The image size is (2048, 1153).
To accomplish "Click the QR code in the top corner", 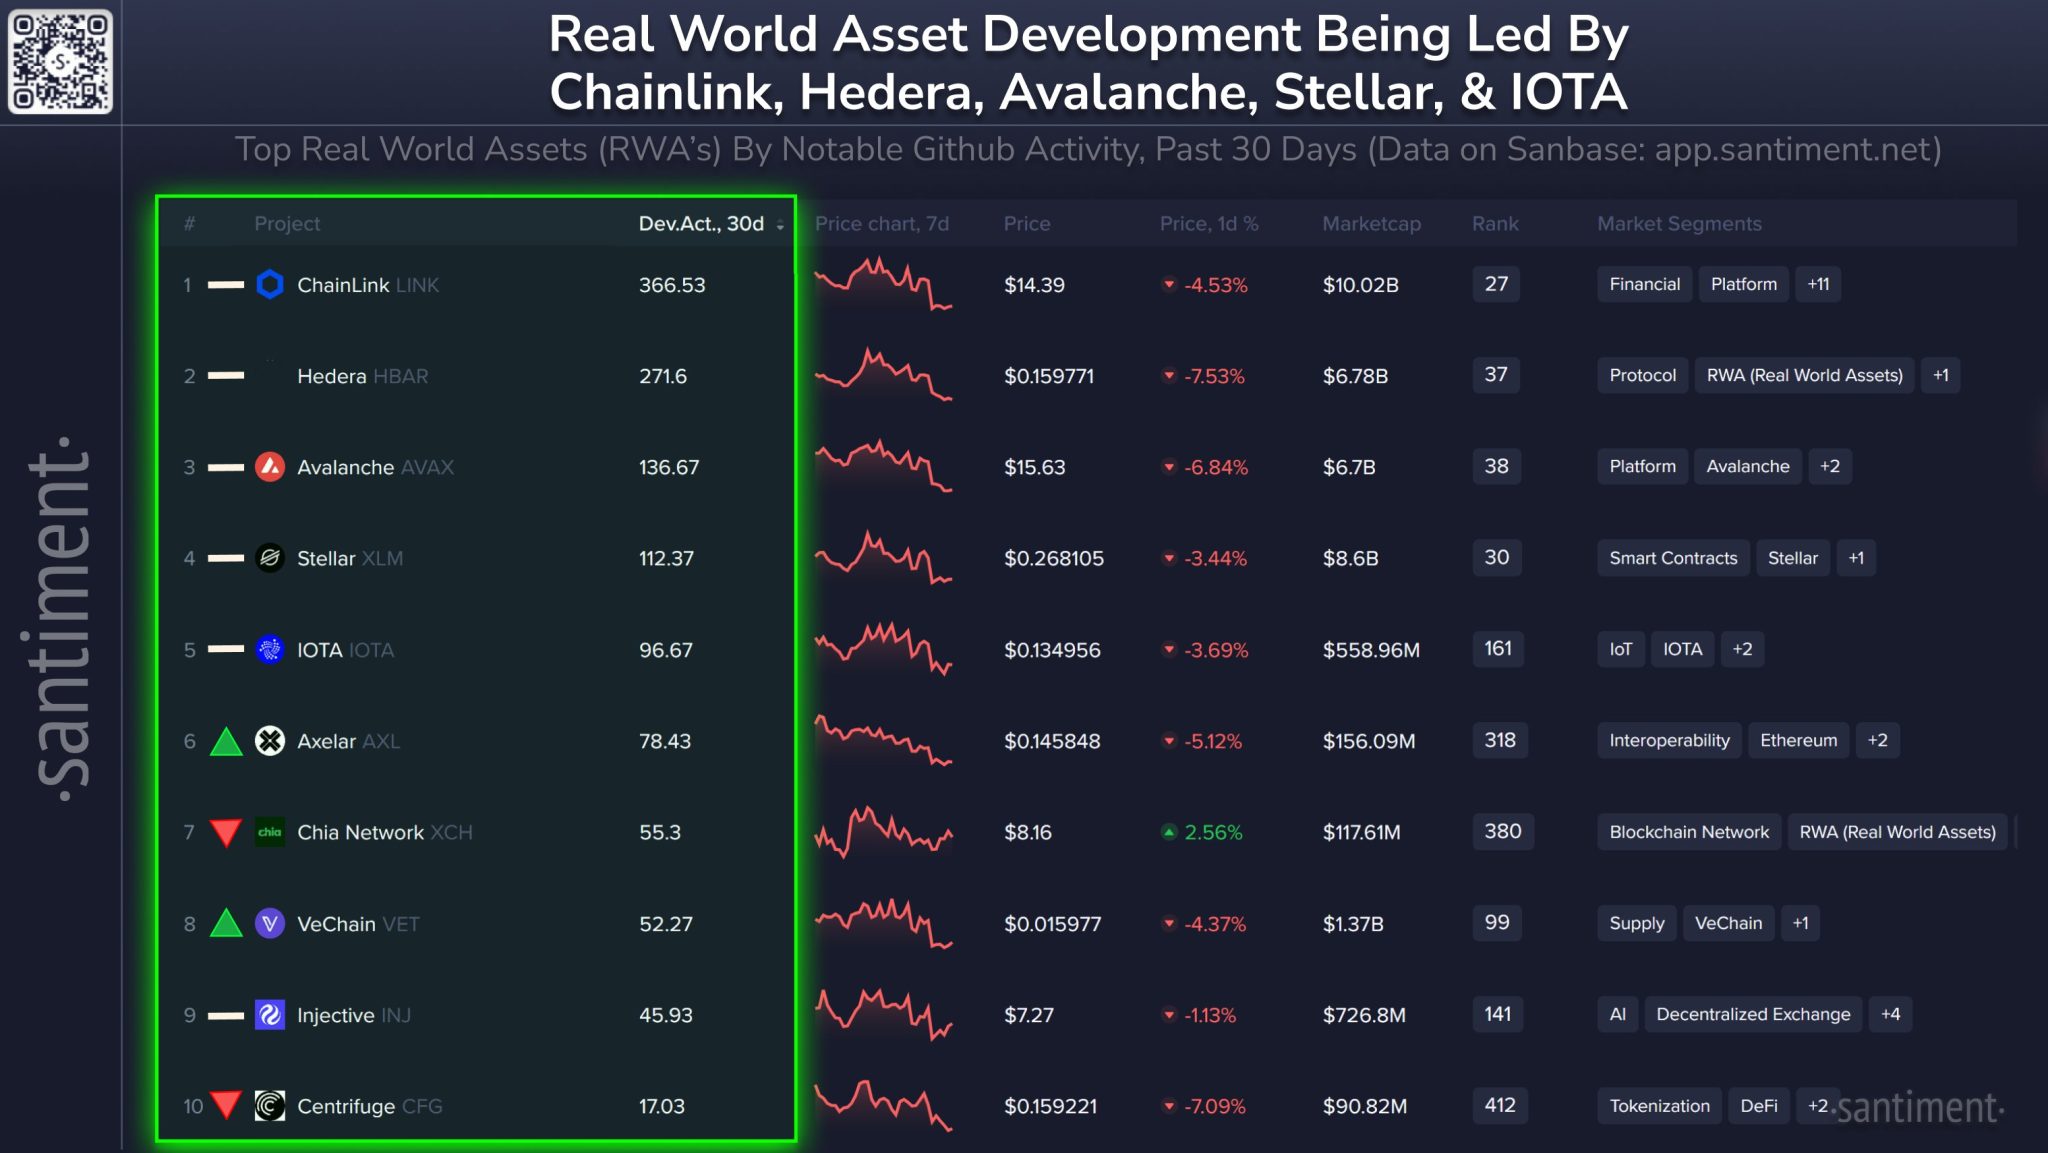I will pos(60,61).
